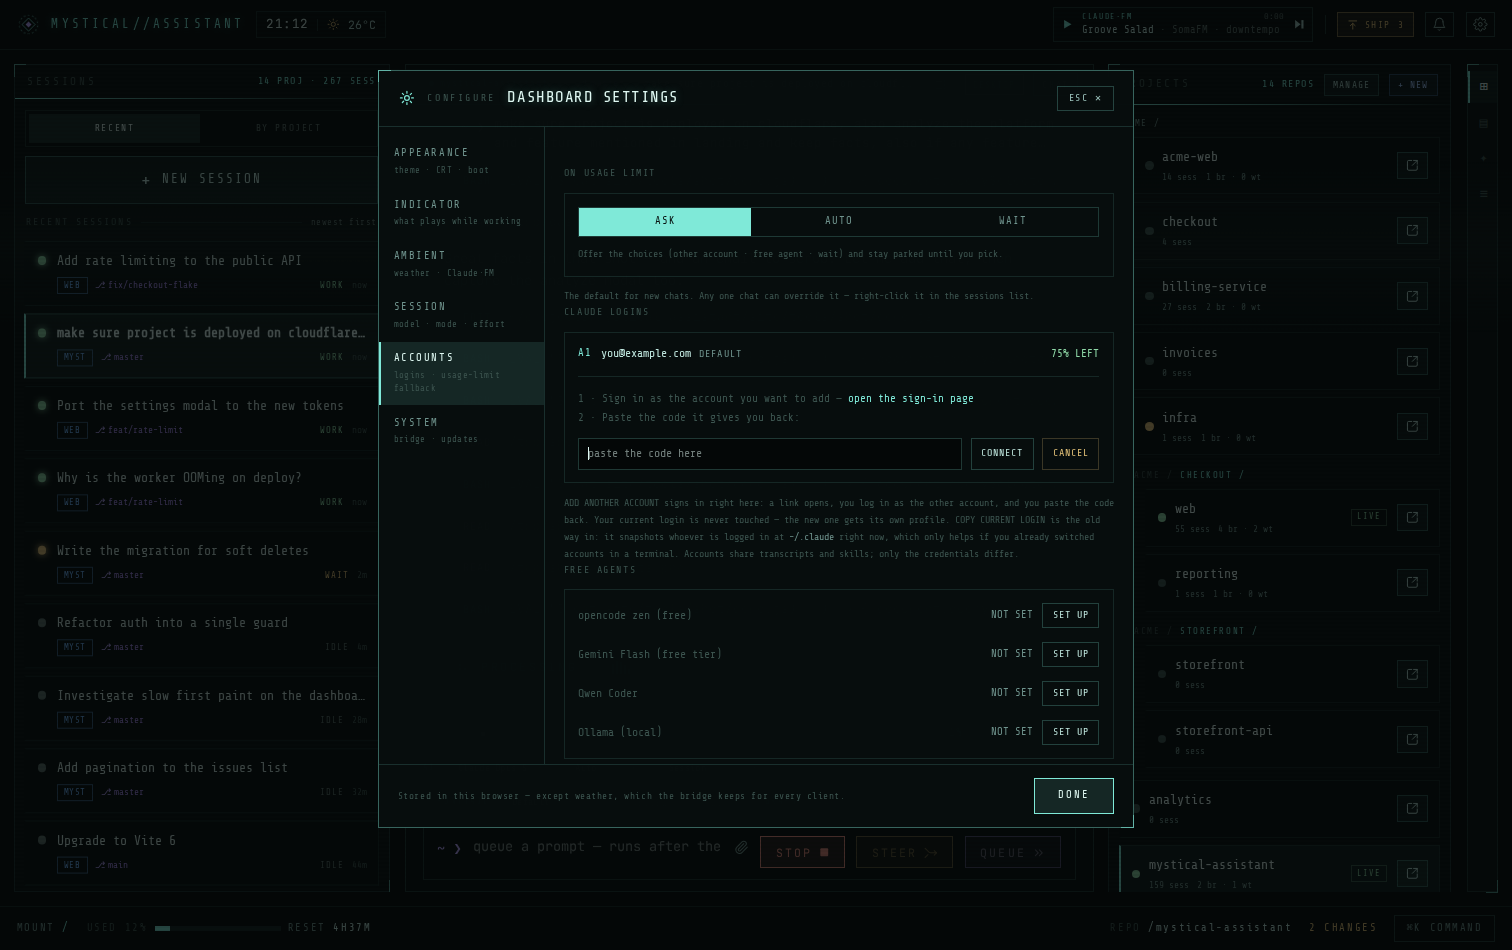Image resolution: width=1512 pixels, height=950 pixels.
Task: Click the you@example.com account row
Action: tap(838, 354)
